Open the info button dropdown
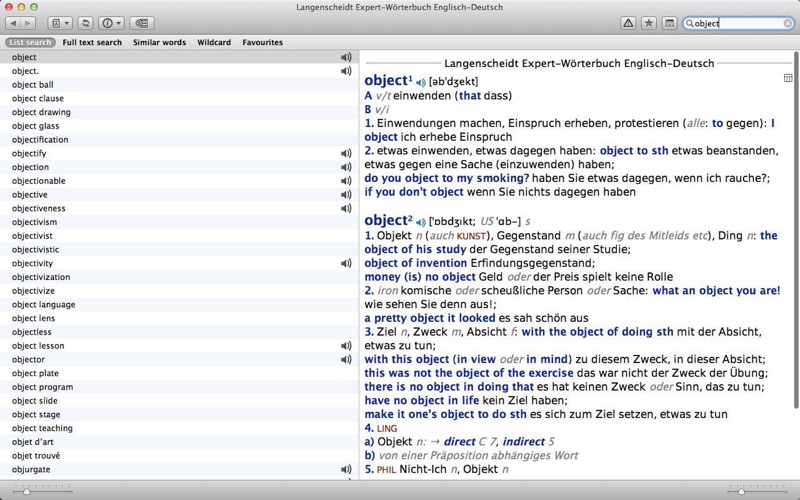 point(111,23)
